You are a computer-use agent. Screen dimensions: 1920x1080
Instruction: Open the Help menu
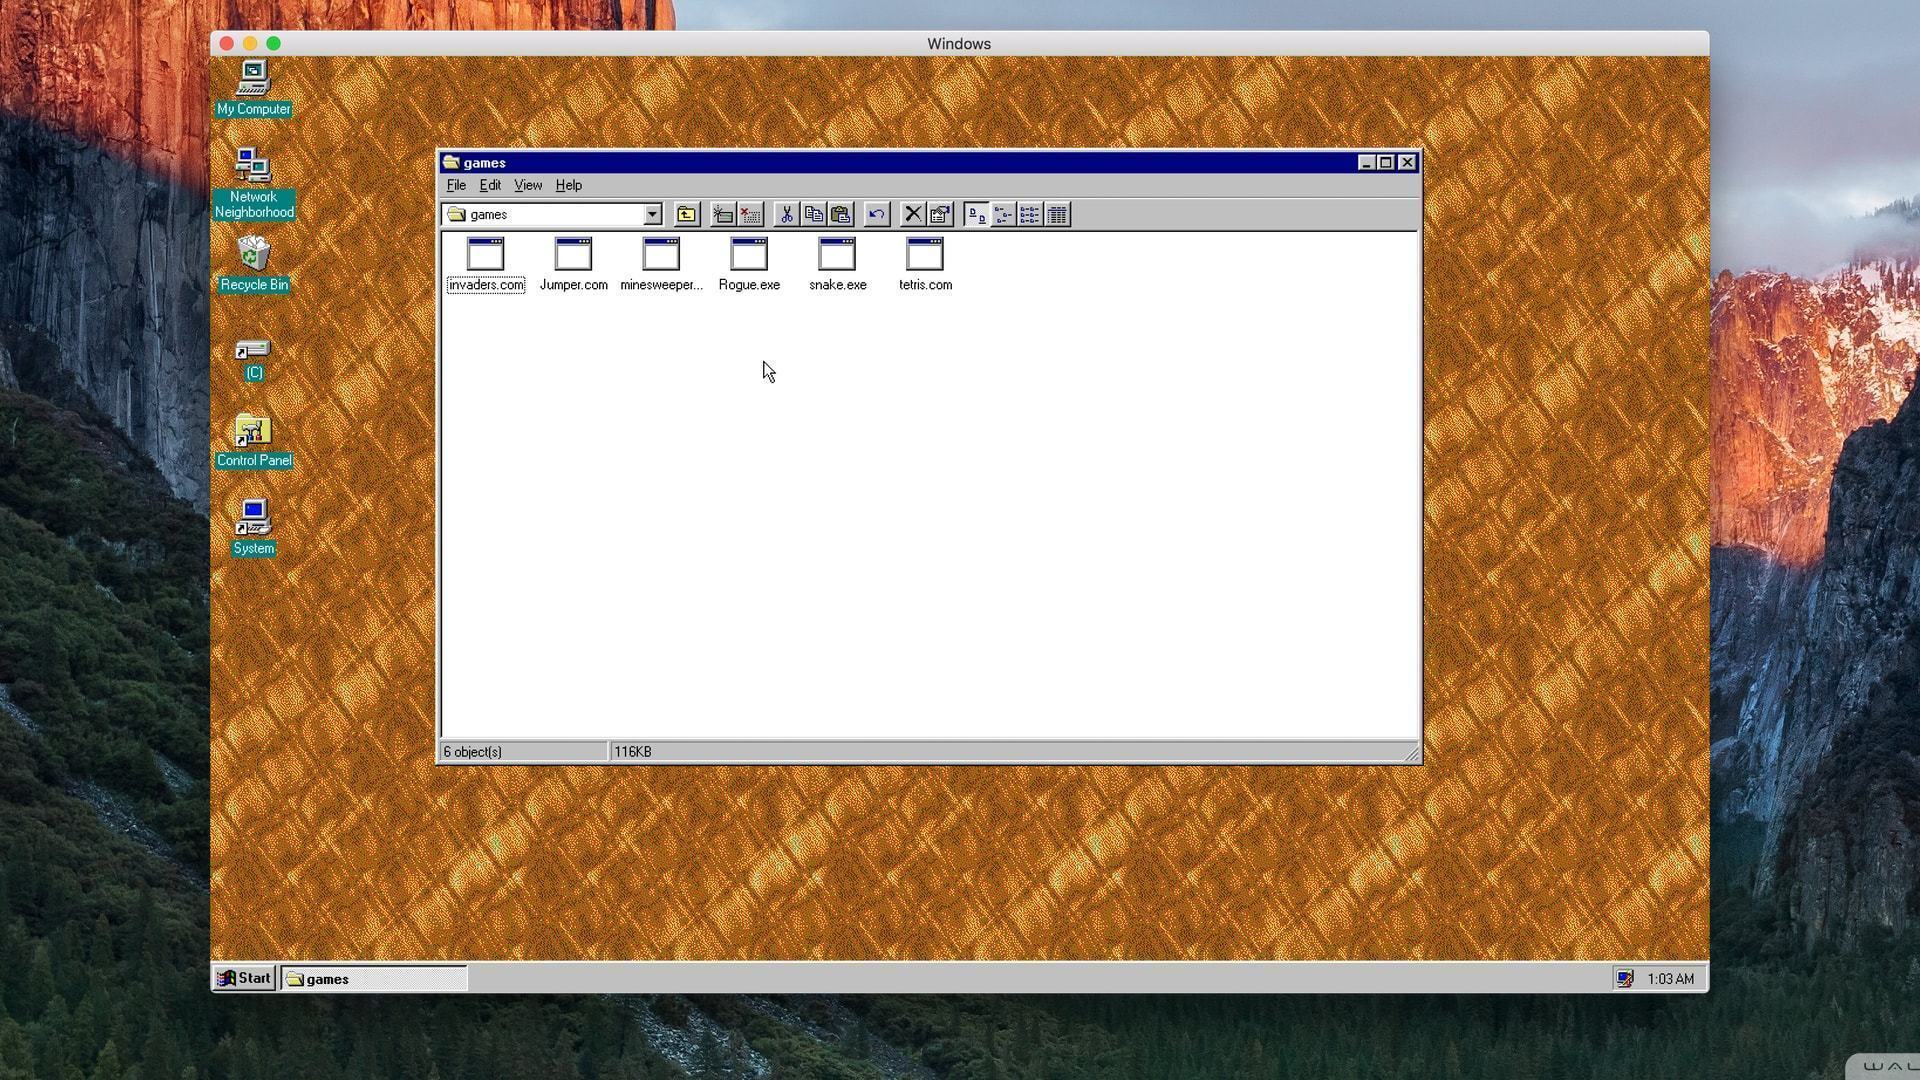[x=568, y=185]
